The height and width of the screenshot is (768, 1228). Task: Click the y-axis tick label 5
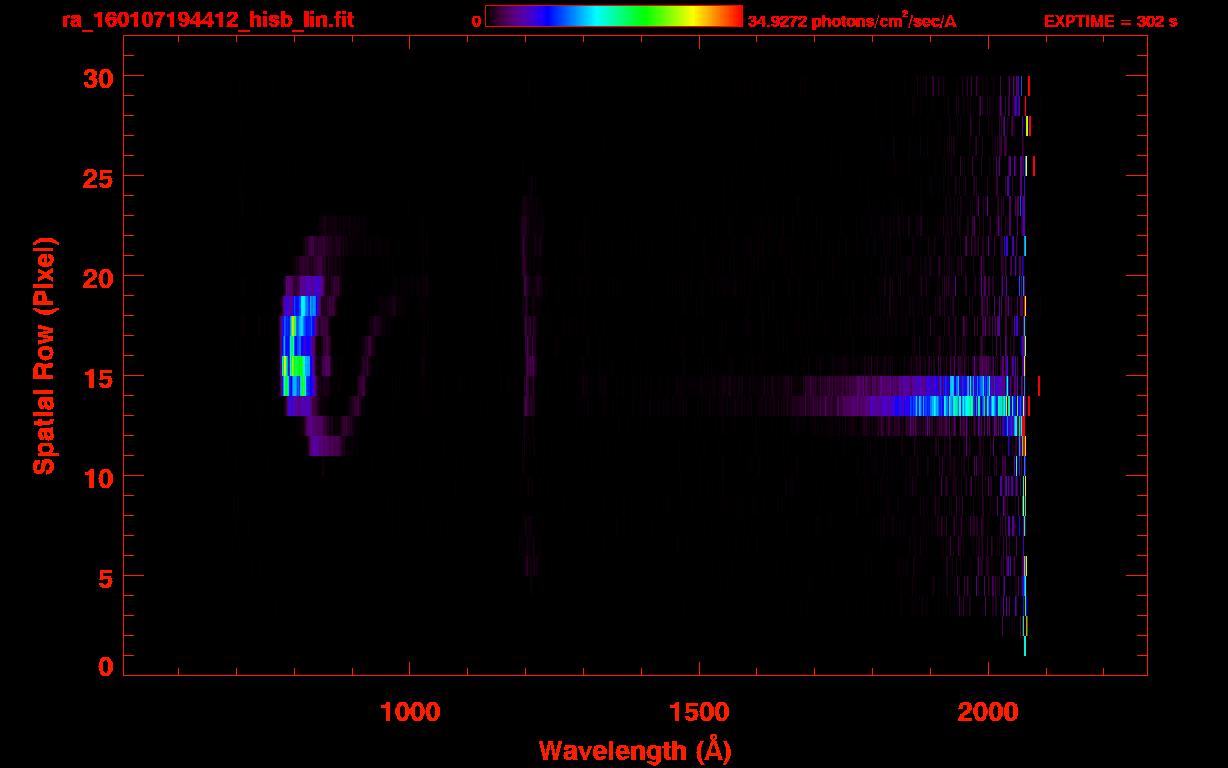[x=104, y=577]
